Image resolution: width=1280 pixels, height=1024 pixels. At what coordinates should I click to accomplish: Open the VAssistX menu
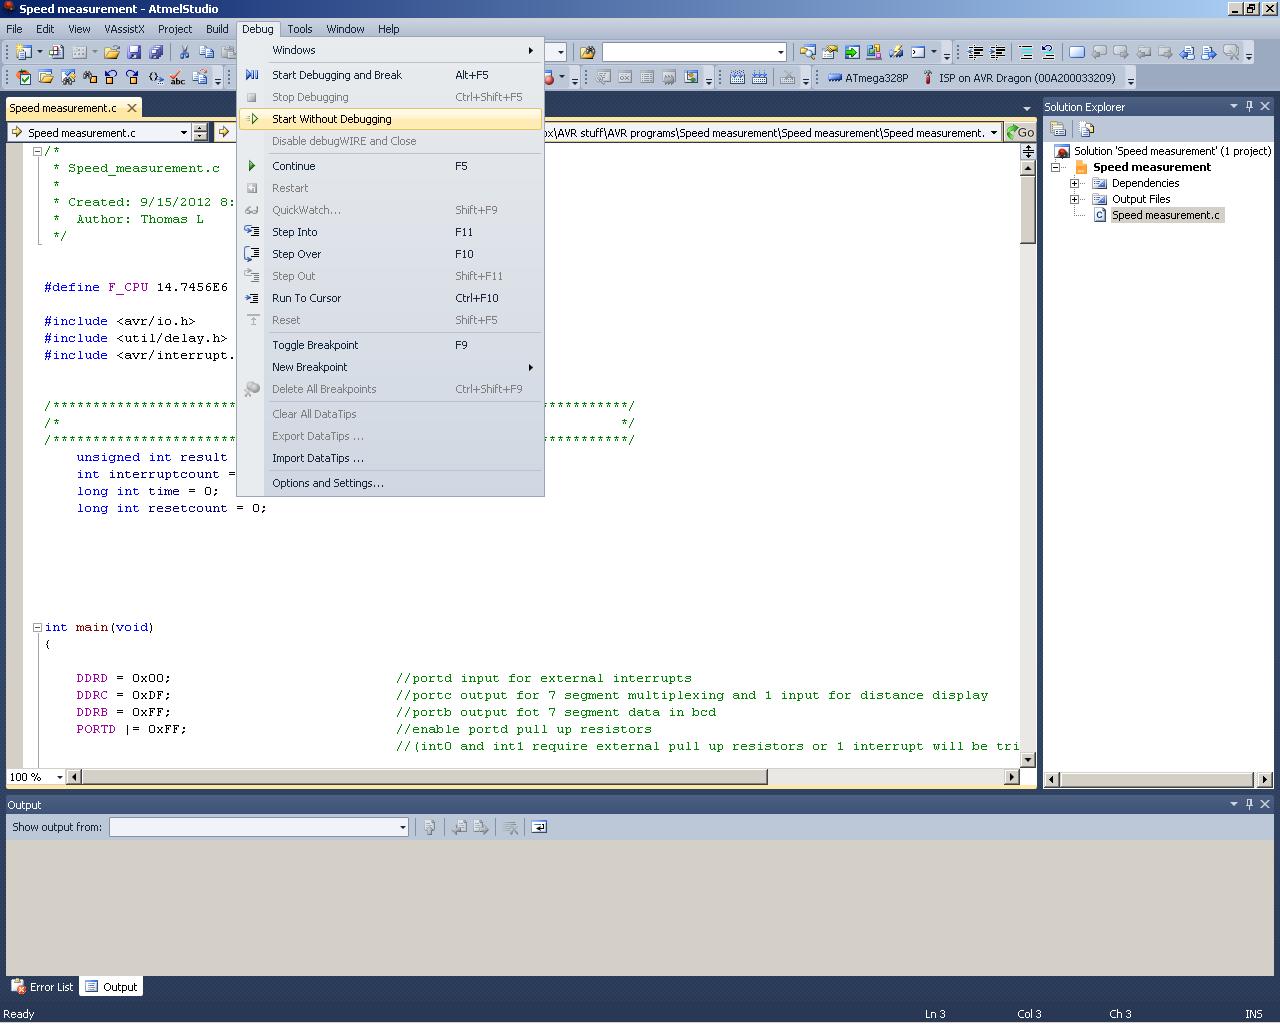[124, 29]
